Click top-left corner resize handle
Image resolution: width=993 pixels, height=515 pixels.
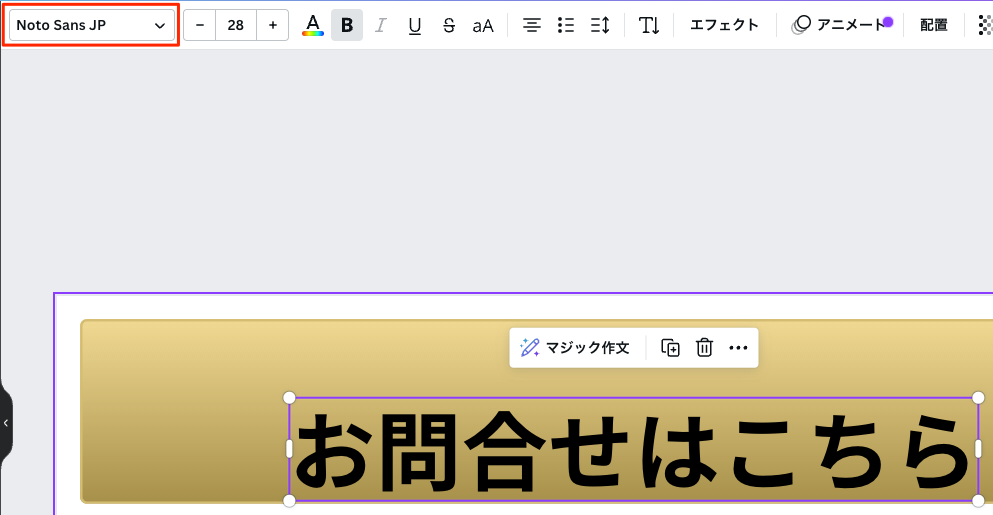(289, 398)
